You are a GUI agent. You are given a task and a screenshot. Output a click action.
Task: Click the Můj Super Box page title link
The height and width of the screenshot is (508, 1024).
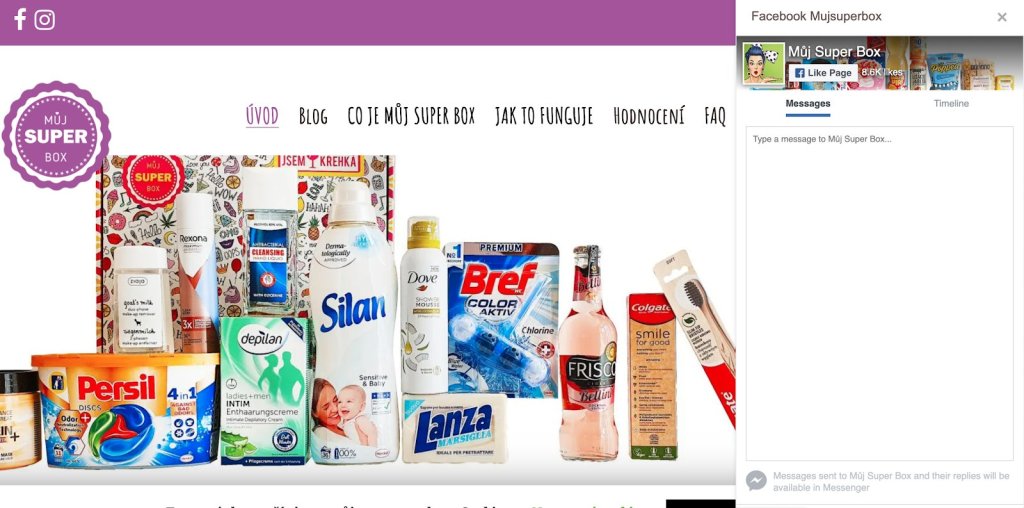tap(834, 52)
